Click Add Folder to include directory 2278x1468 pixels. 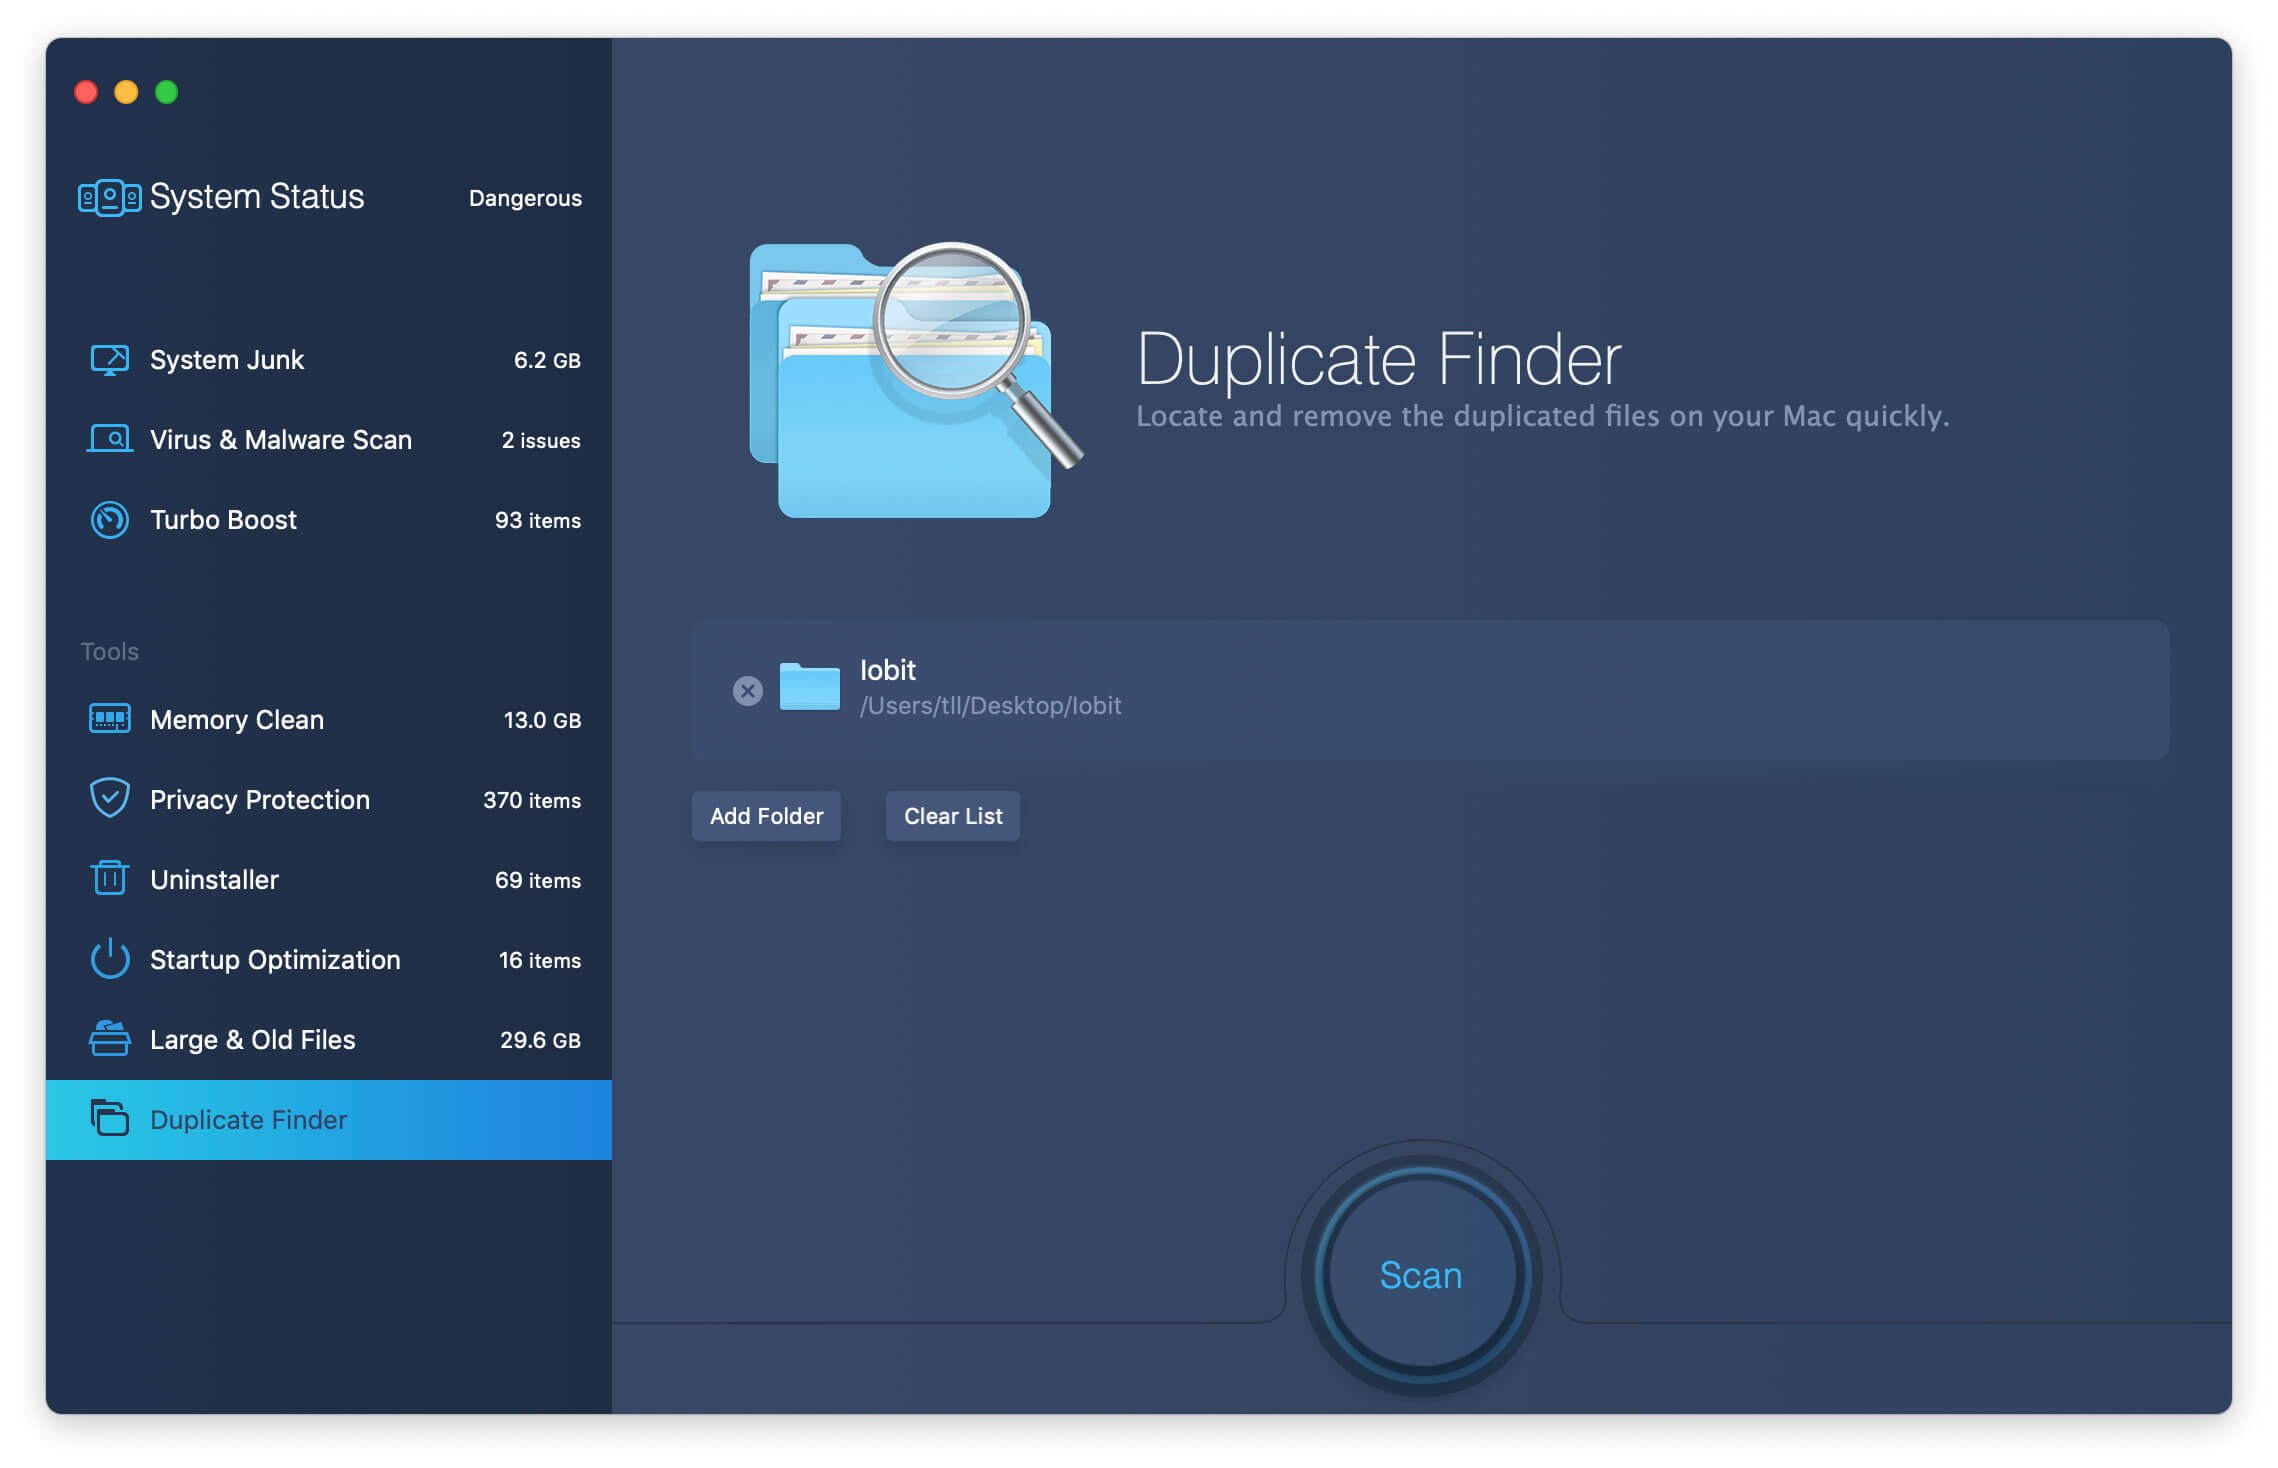[765, 815]
